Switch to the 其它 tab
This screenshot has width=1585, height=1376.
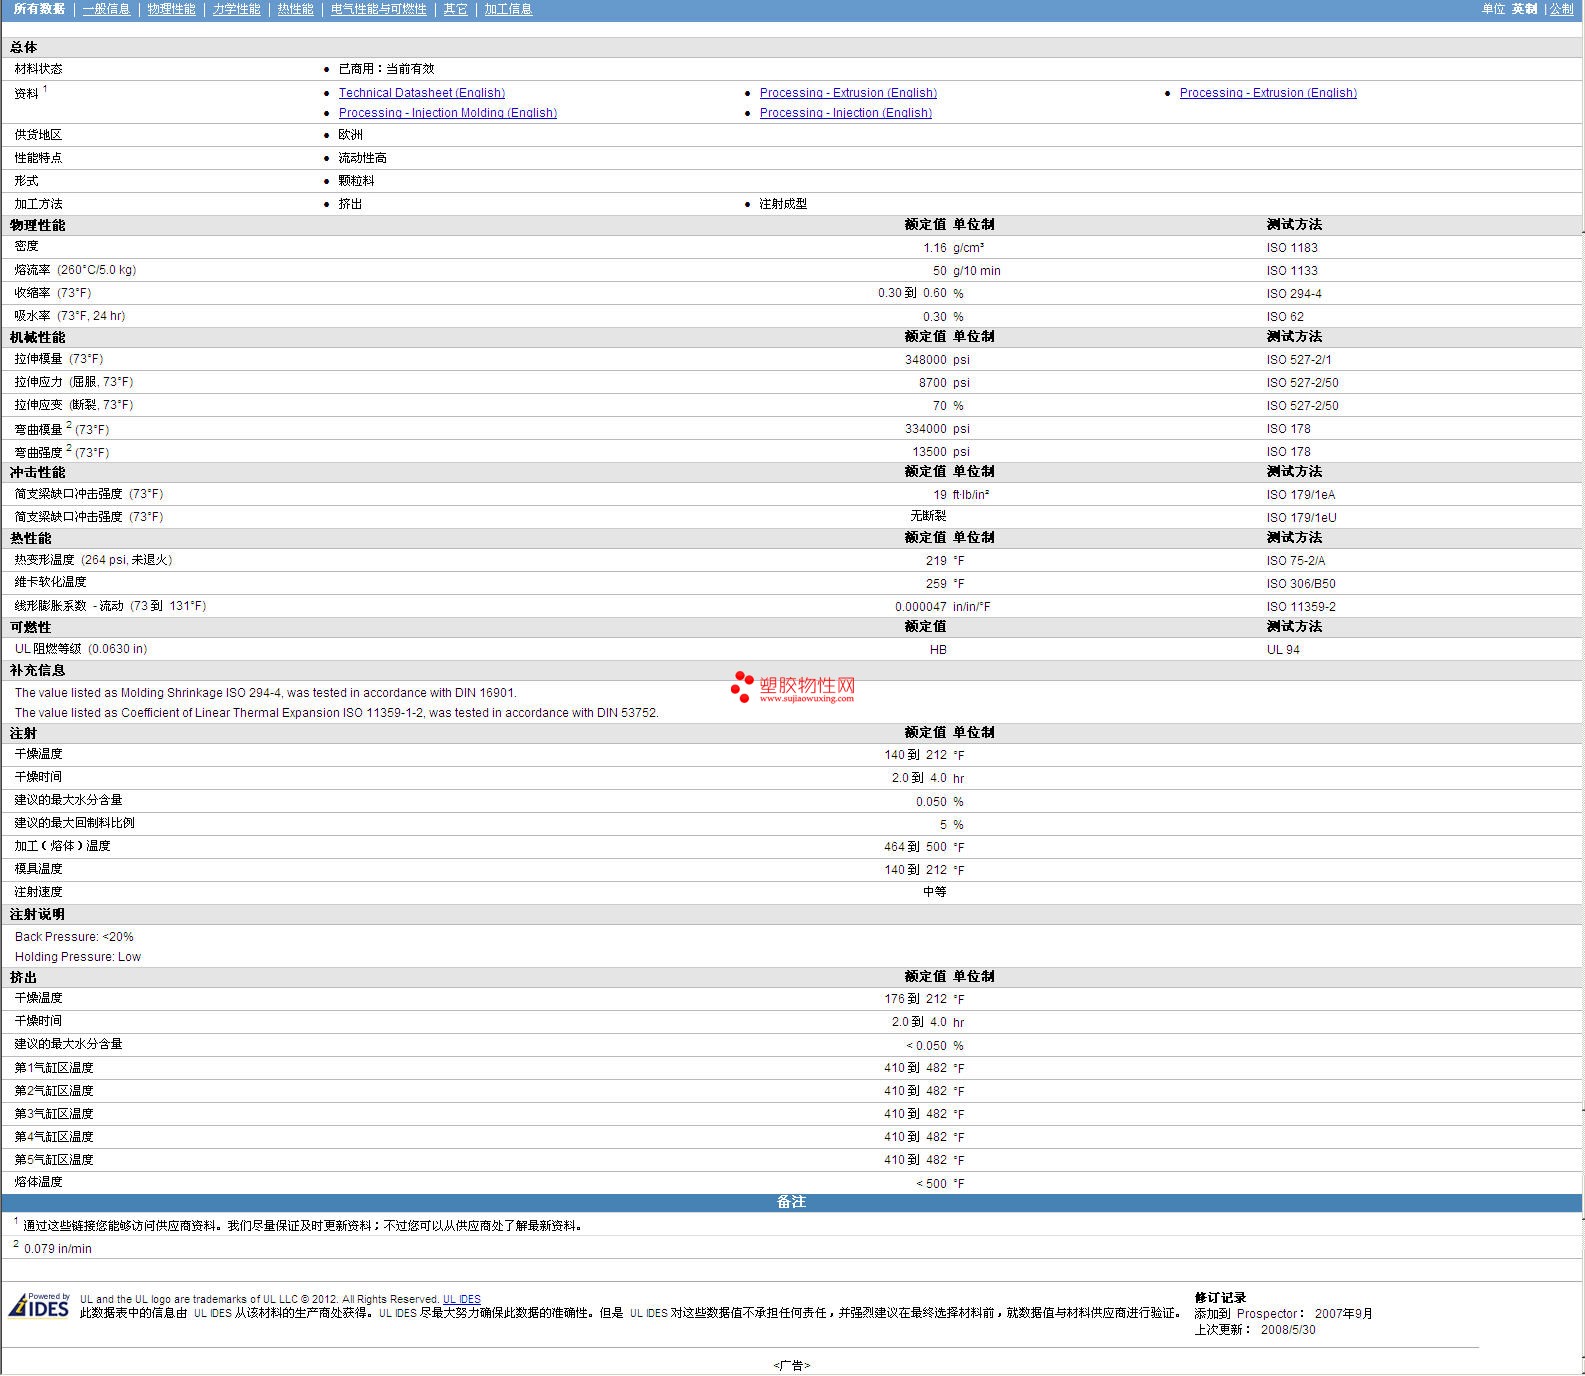455,9
